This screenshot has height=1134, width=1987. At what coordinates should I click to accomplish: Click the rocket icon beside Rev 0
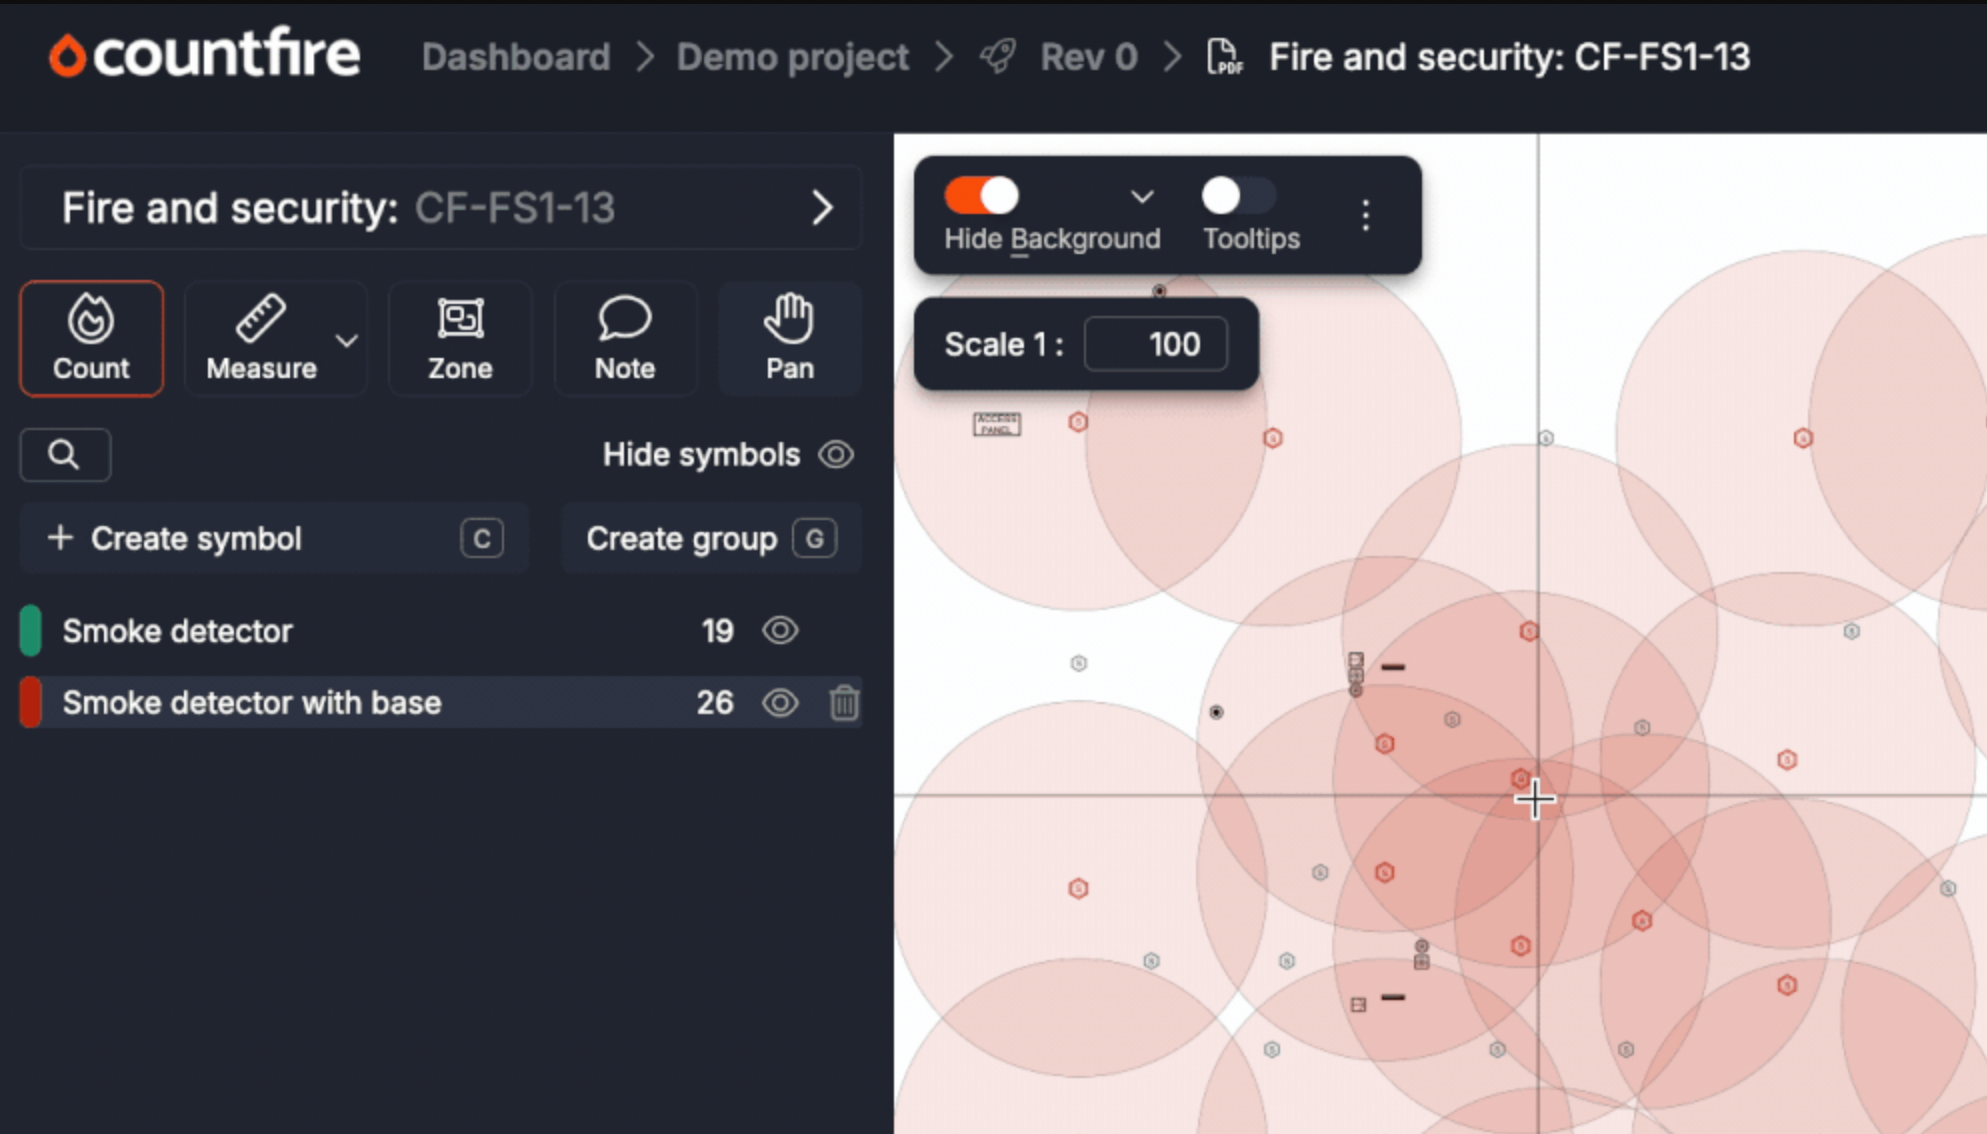(997, 57)
